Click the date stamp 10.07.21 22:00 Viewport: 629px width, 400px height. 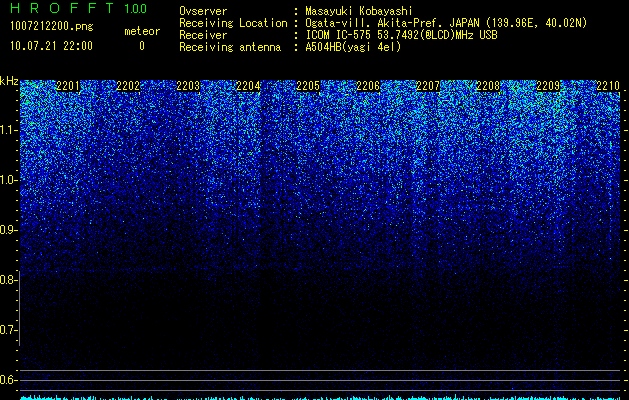coord(51,46)
